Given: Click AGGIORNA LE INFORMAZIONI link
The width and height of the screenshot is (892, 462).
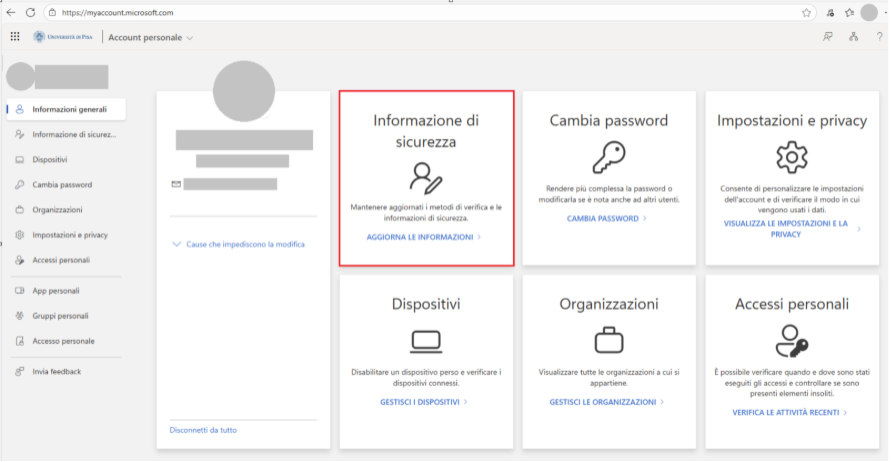Looking at the screenshot, I should (420, 237).
